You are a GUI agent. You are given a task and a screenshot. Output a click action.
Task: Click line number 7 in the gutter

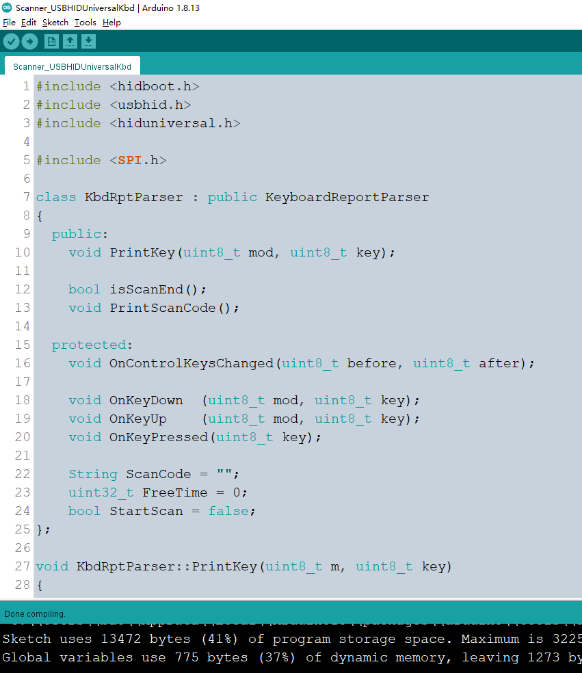click(26, 197)
